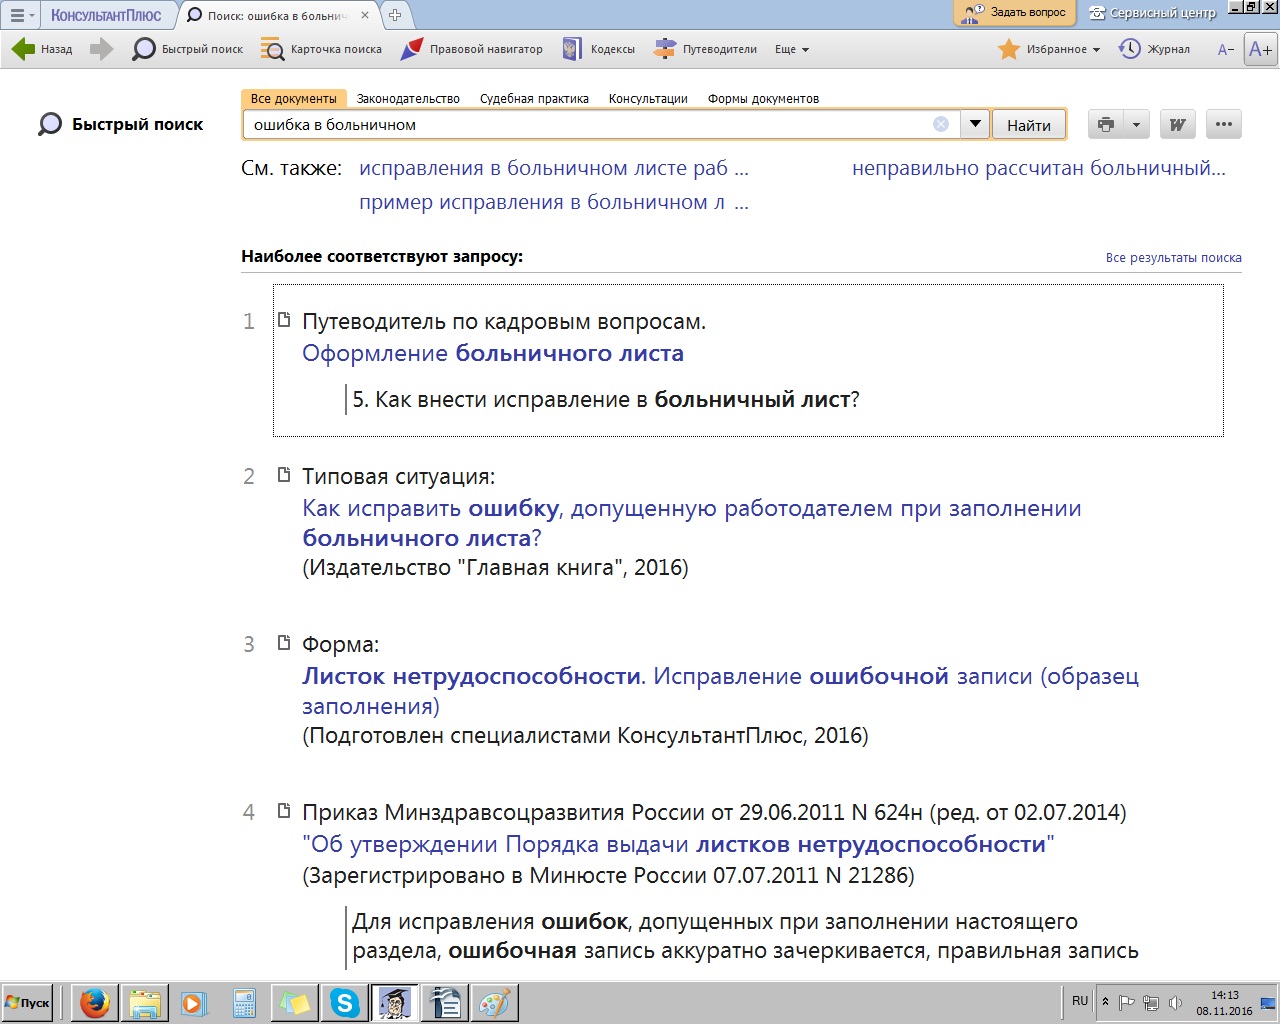1280x1024 pixels.
Task: Expand the Еще toolbar dropdown
Action: click(792, 49)
